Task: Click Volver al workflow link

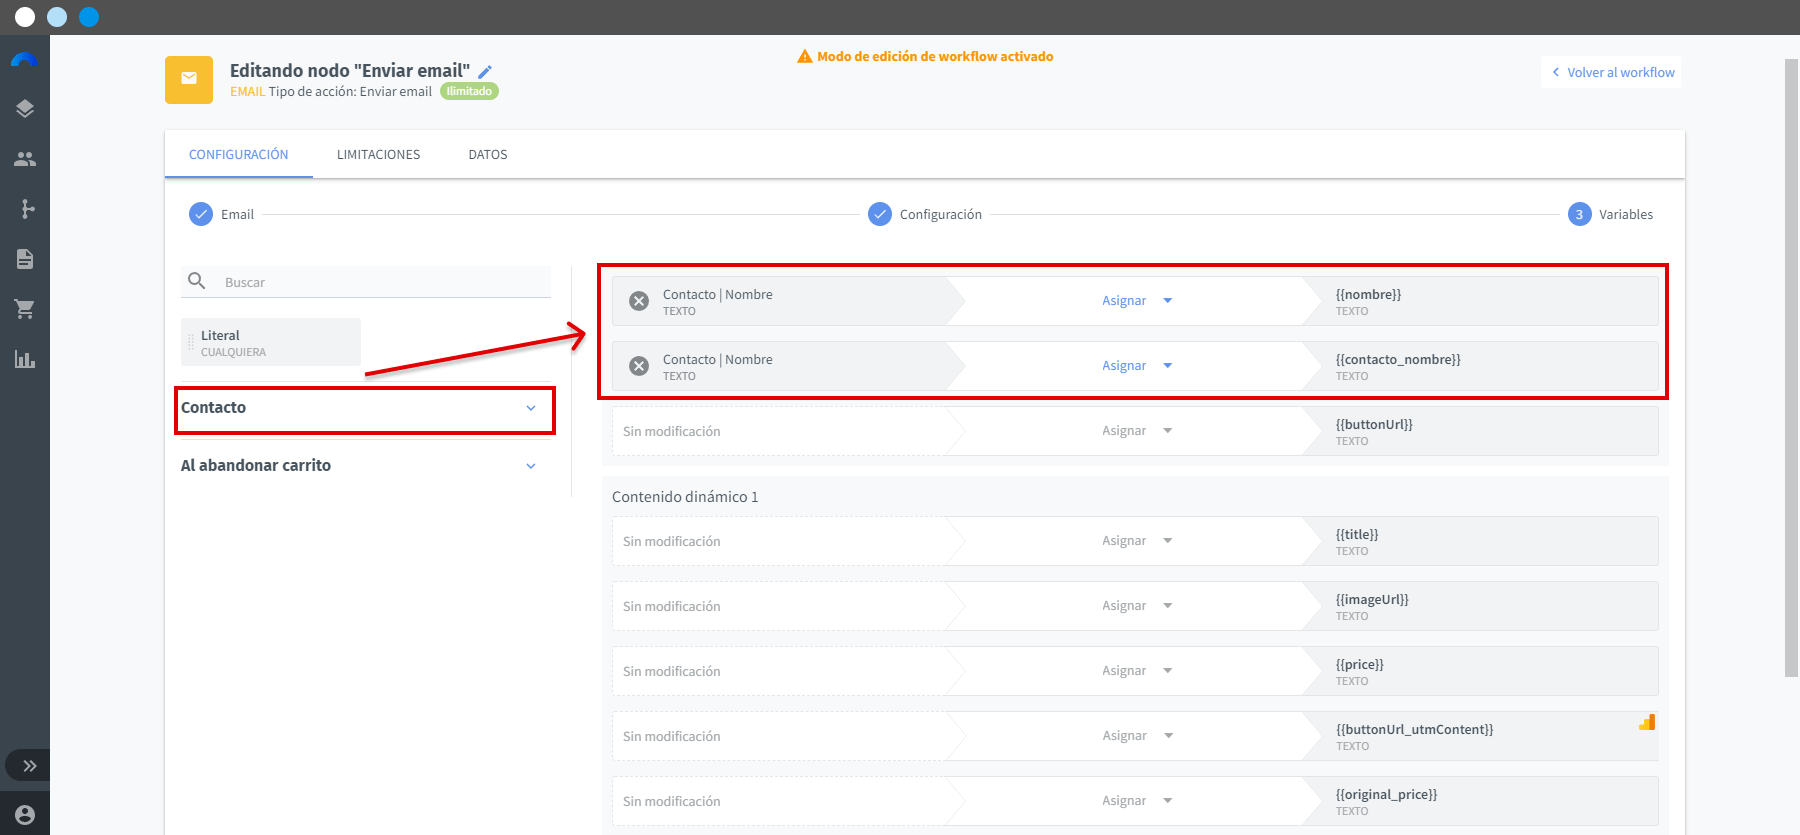Action: click(1612, 72)
